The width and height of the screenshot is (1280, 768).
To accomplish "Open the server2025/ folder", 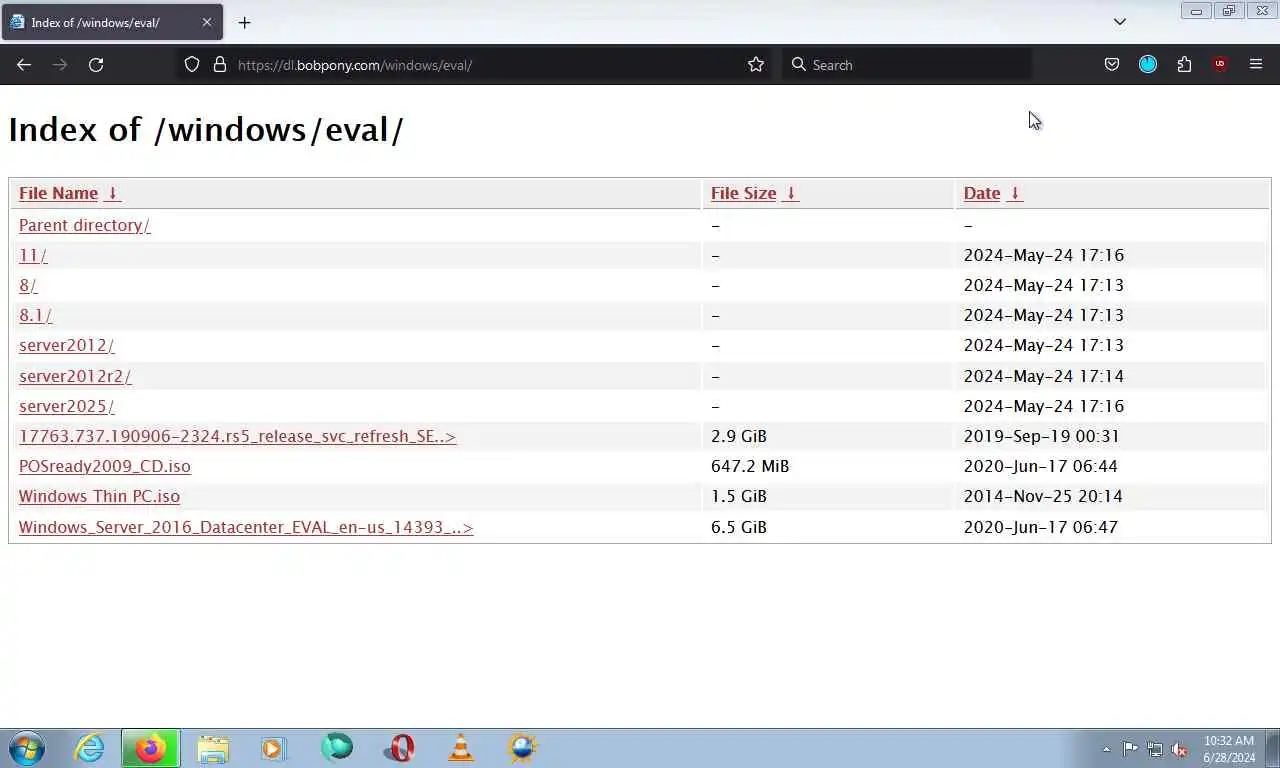I will tap(66, 406).
